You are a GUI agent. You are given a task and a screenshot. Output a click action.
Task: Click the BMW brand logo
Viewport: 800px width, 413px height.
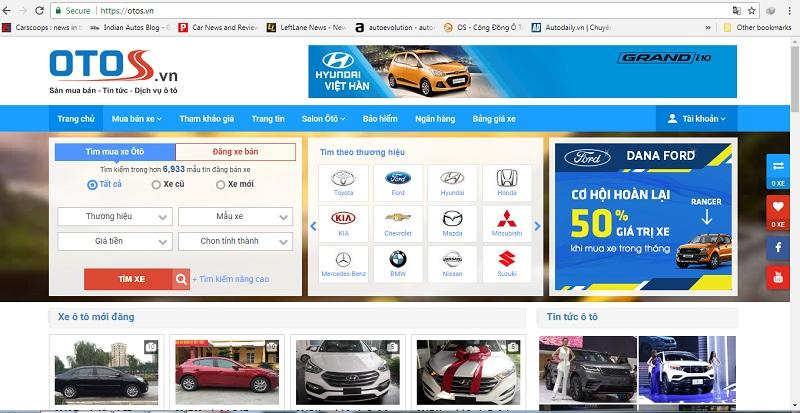pos(397,263)
